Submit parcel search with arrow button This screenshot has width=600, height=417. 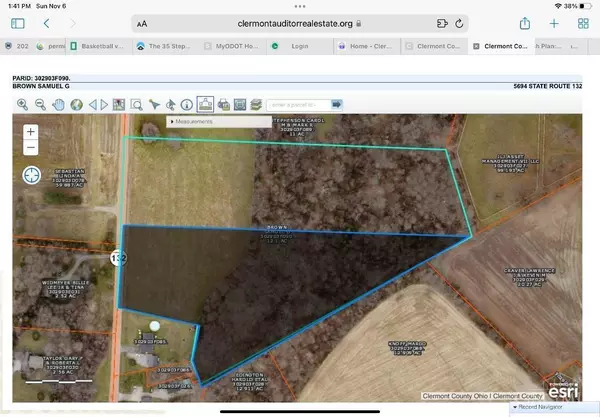coord(337,104)
